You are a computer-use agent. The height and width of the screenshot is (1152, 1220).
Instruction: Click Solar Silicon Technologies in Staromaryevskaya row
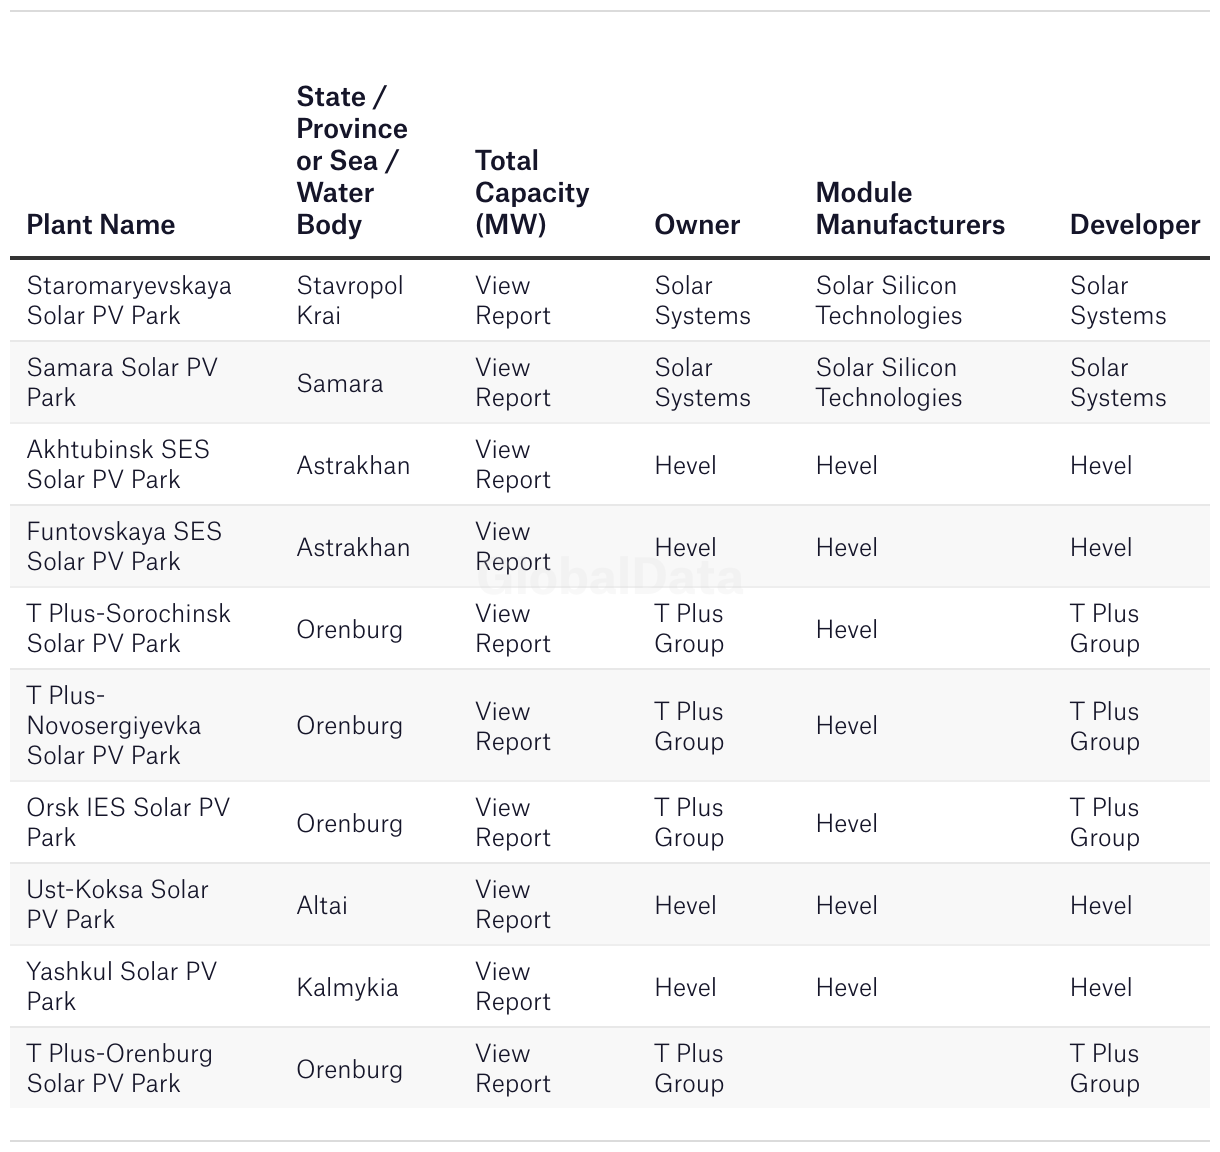(889, 300)
